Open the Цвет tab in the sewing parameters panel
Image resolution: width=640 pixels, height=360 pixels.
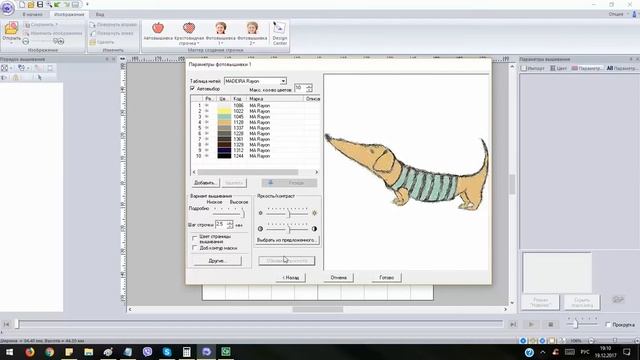[x=558, y=68]
